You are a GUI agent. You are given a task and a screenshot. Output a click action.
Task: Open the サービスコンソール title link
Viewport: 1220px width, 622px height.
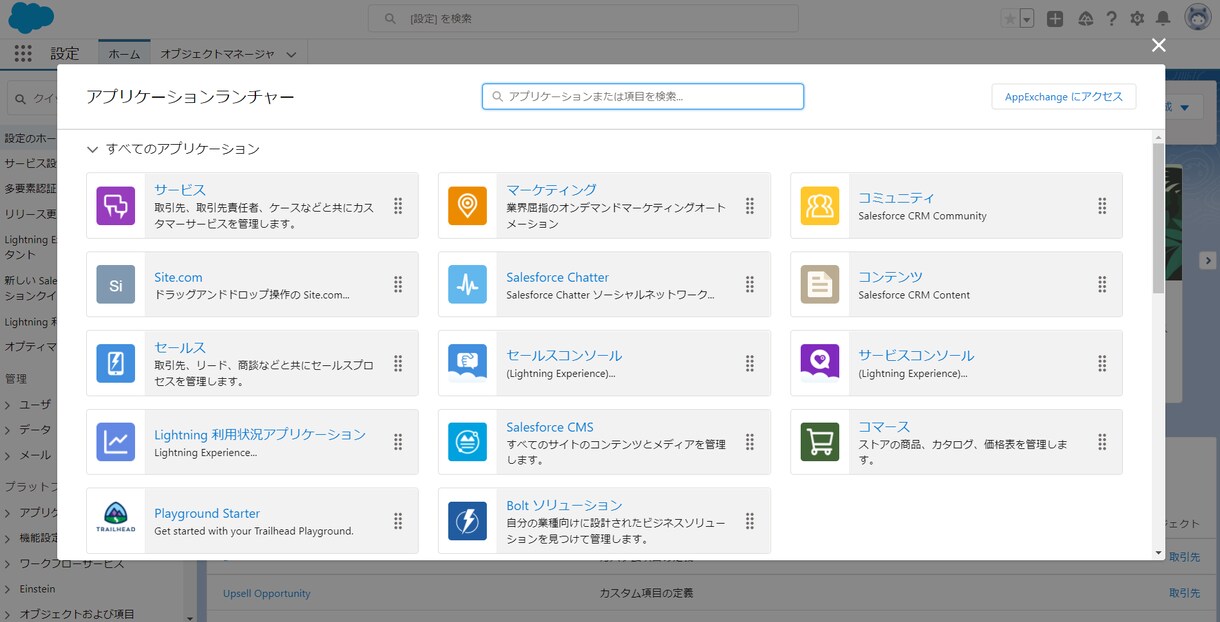click(916, 355)
